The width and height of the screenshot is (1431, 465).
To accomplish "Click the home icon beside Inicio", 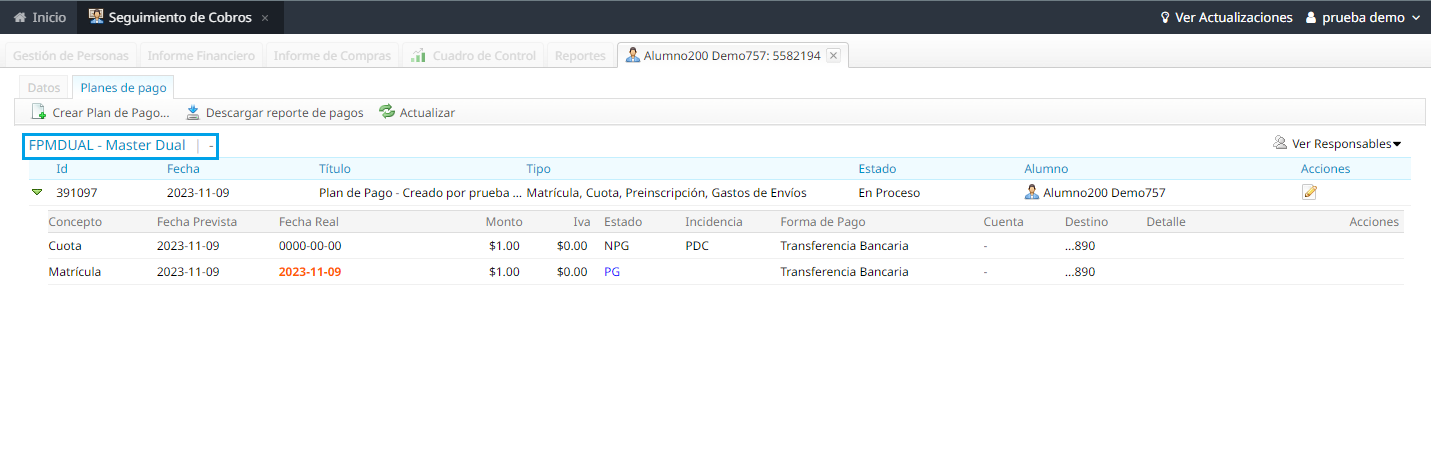I will [19, 18].
